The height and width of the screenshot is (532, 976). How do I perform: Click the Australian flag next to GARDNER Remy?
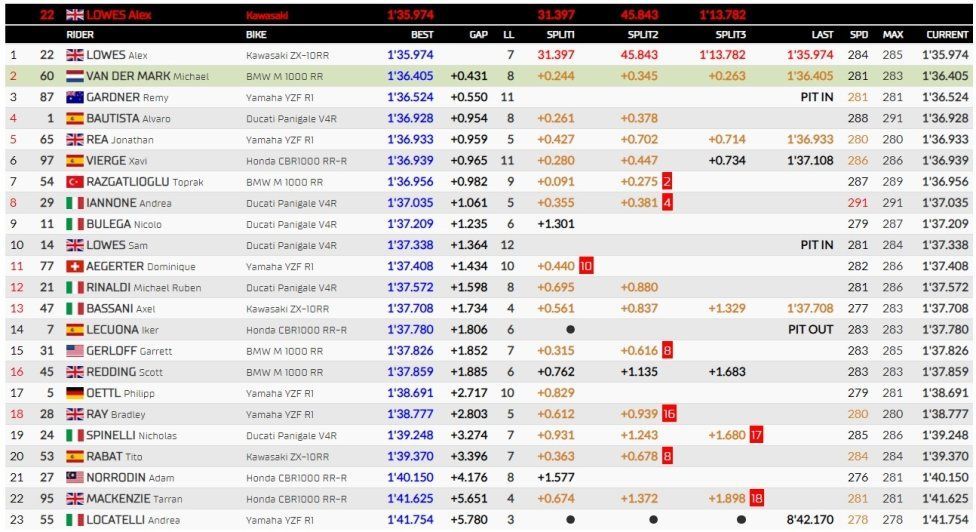coord(75,98)
